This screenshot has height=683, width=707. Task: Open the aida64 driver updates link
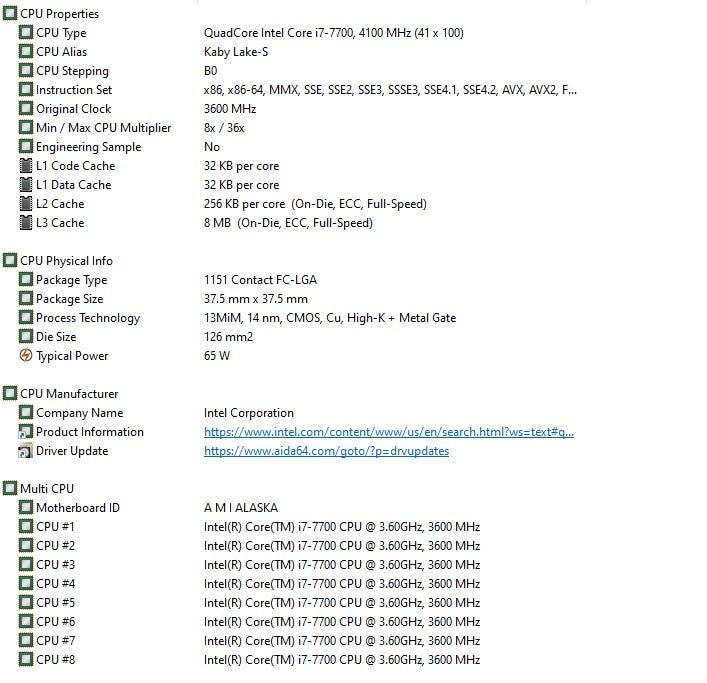(326, 451)
